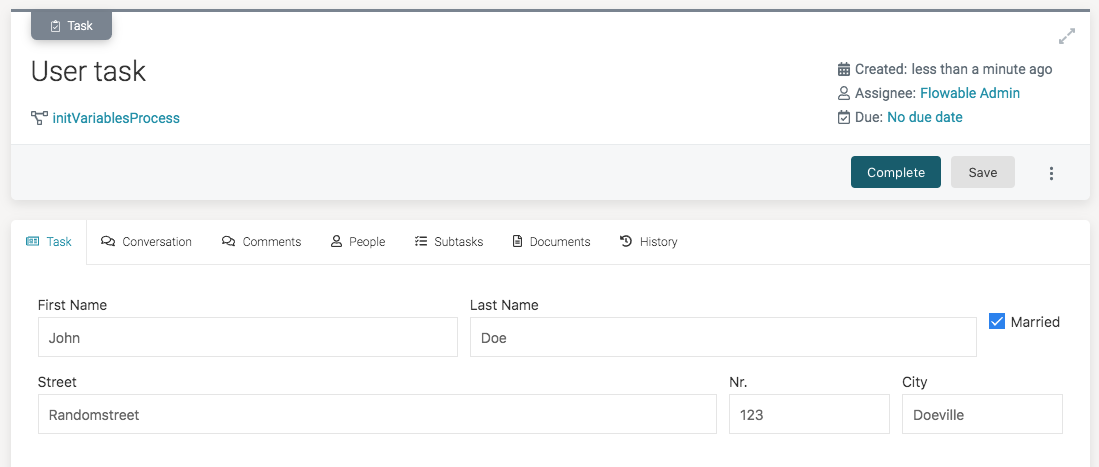
Task: Open the Conversation tab
Action: tap(146, 242)
